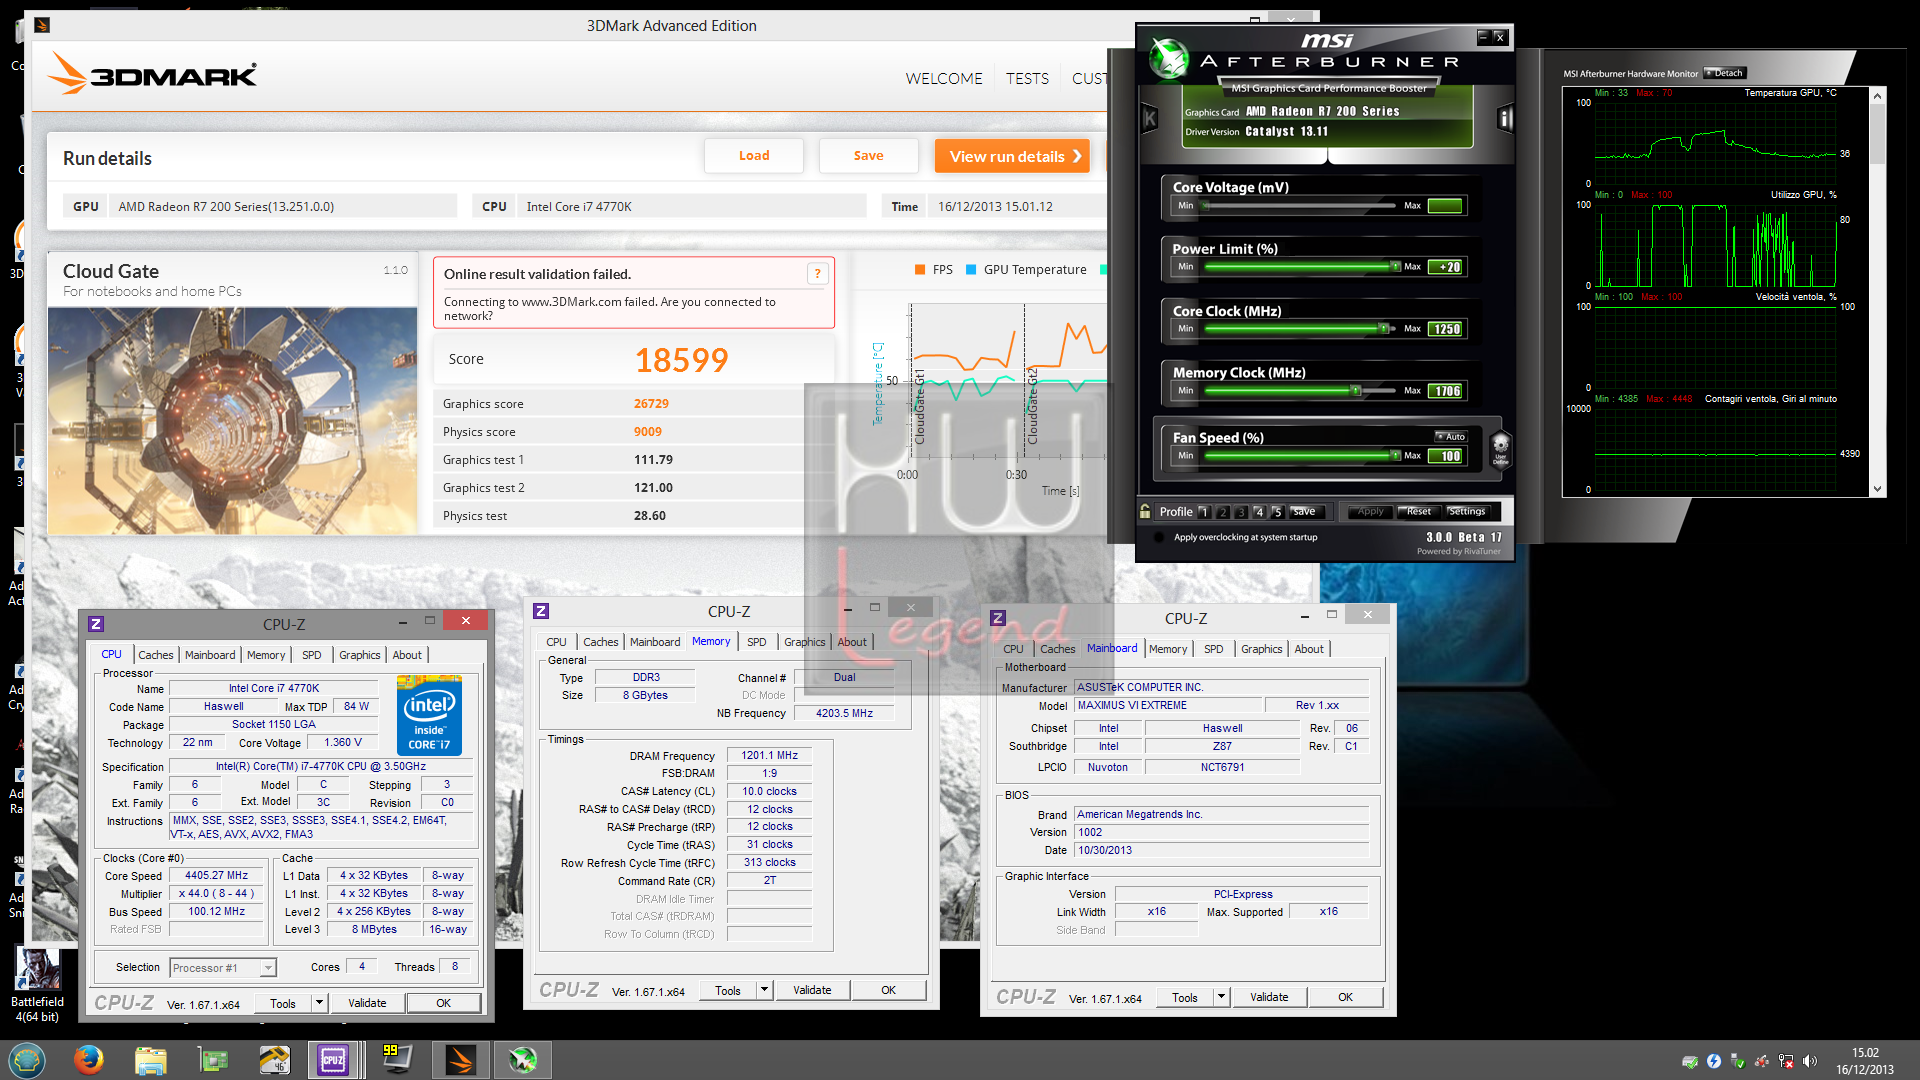Click the network icon in the system tray

click(1785, 1061)
